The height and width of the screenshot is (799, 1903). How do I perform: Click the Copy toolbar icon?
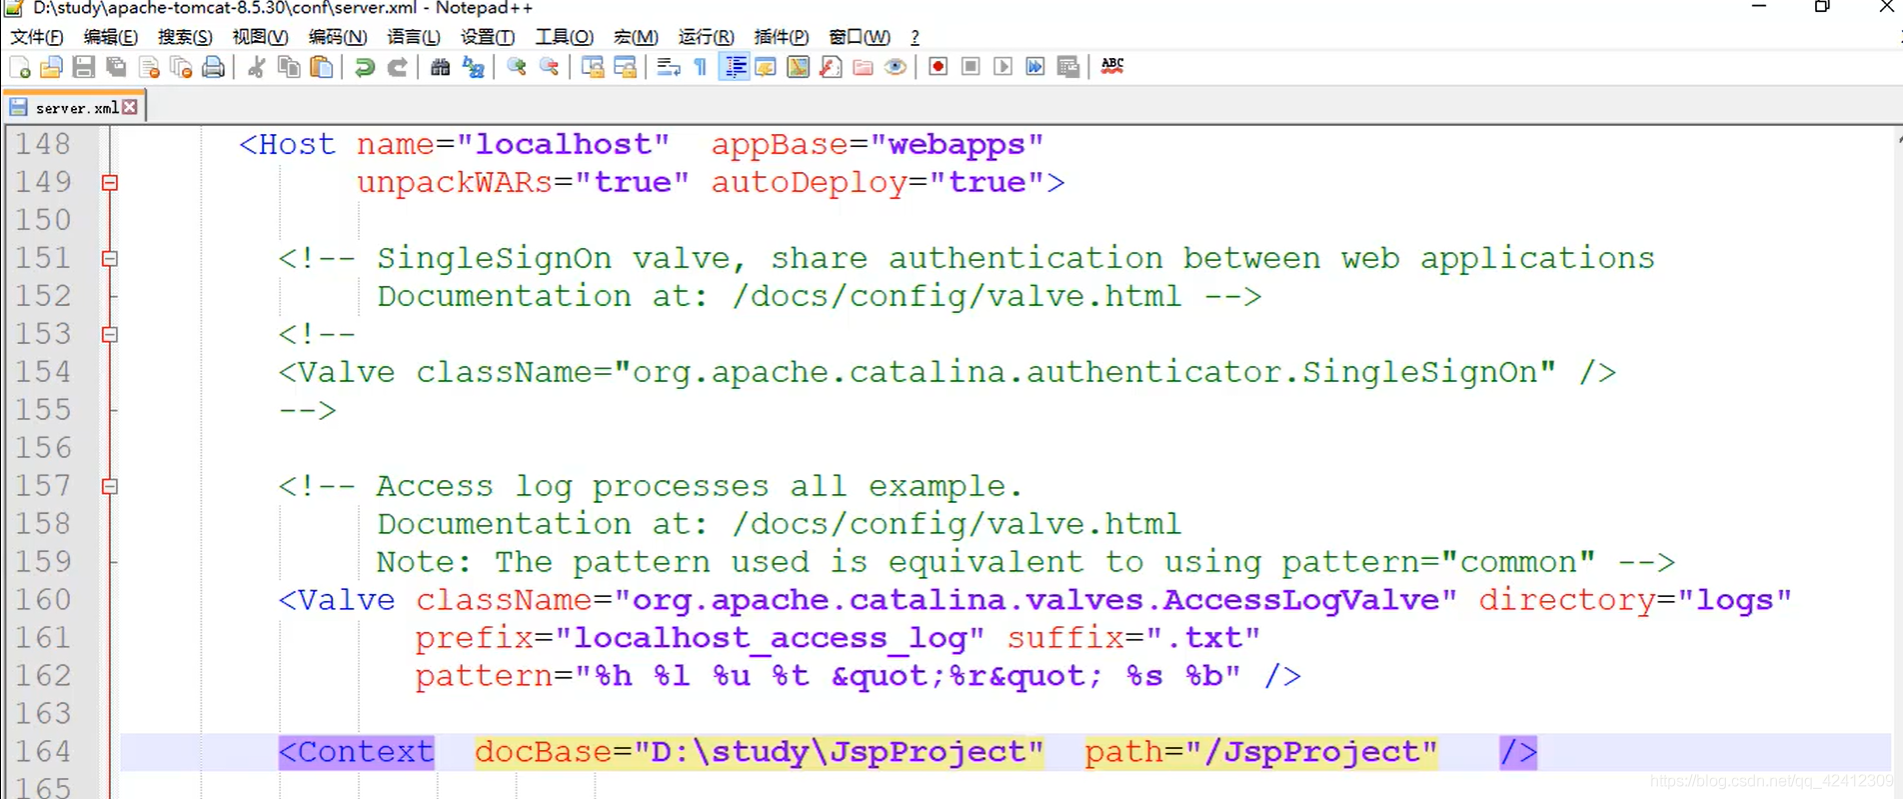pyautogui.click(x=289, y=67)
